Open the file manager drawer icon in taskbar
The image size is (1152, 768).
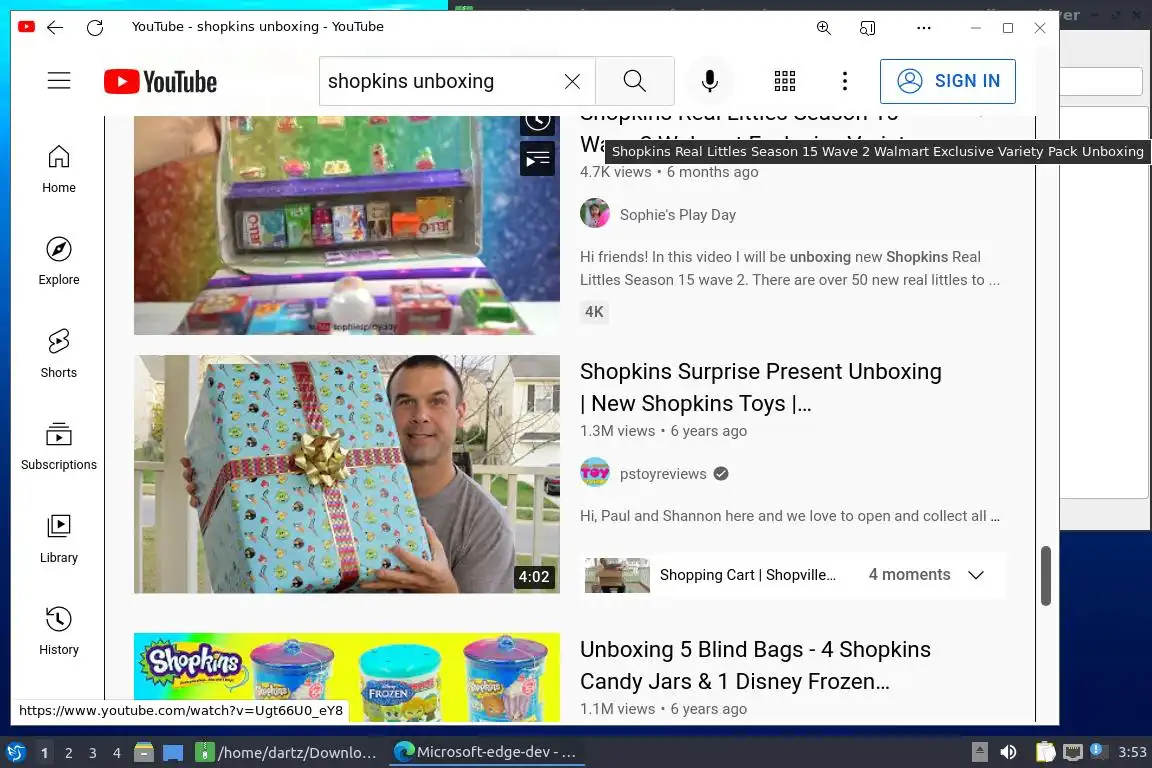[x=144, y=753]
